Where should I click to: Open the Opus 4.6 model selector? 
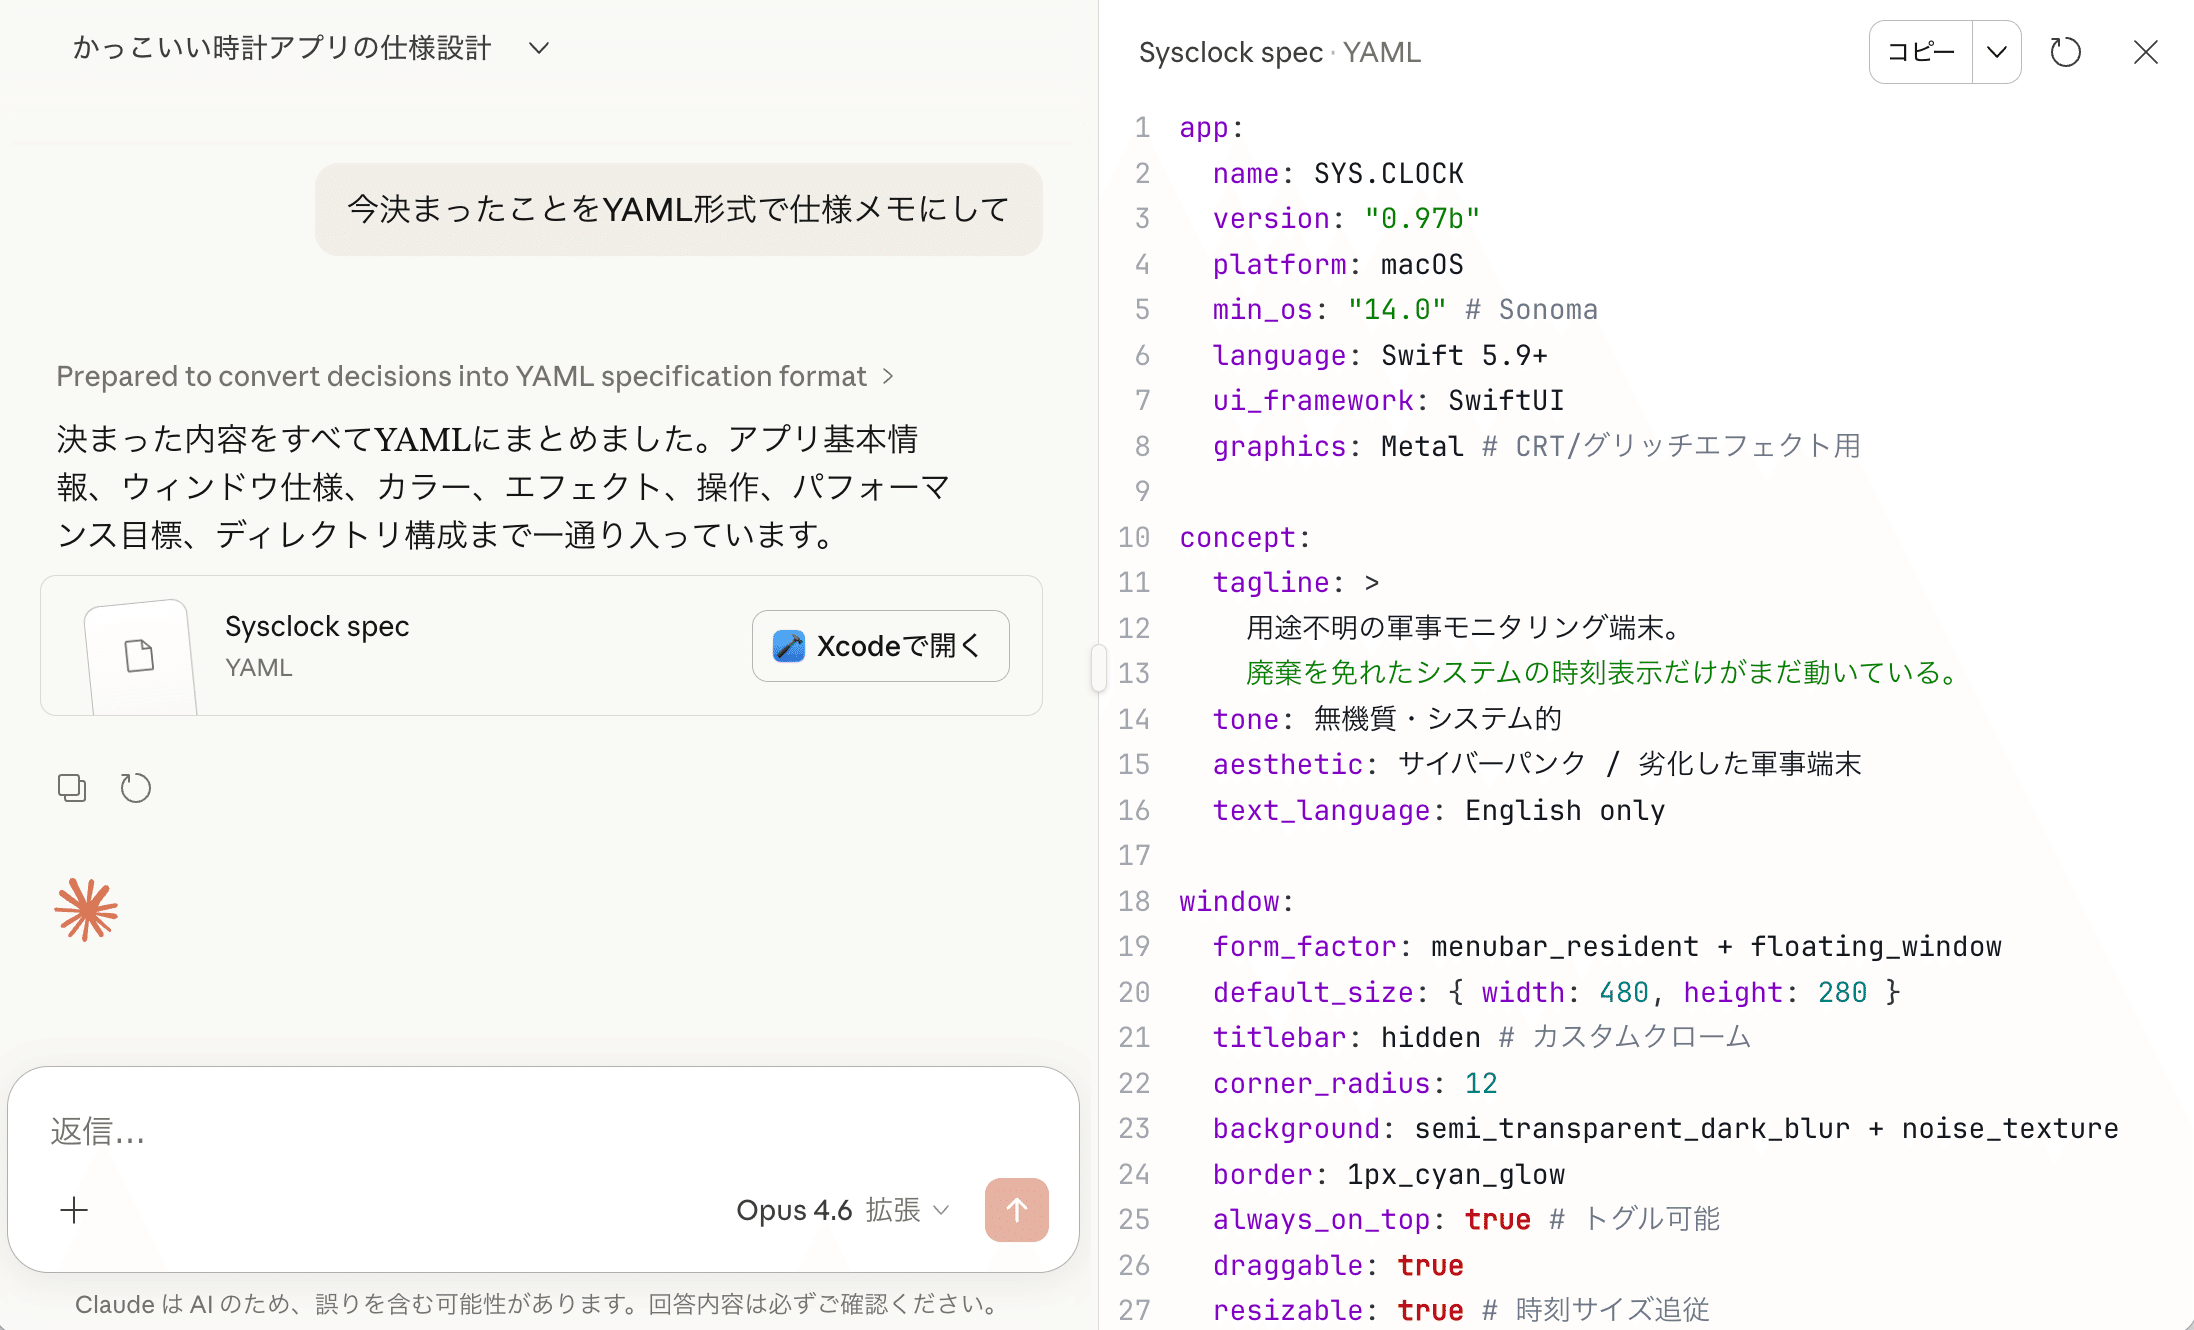click(841, 1210)
